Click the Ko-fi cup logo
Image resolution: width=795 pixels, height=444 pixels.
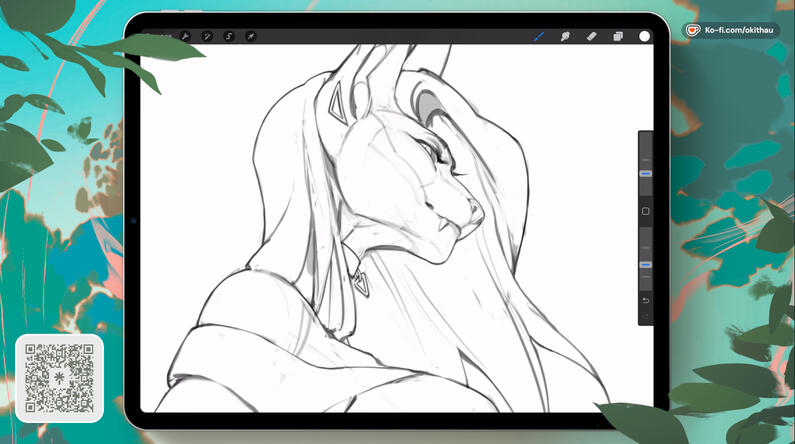point(692,31)
